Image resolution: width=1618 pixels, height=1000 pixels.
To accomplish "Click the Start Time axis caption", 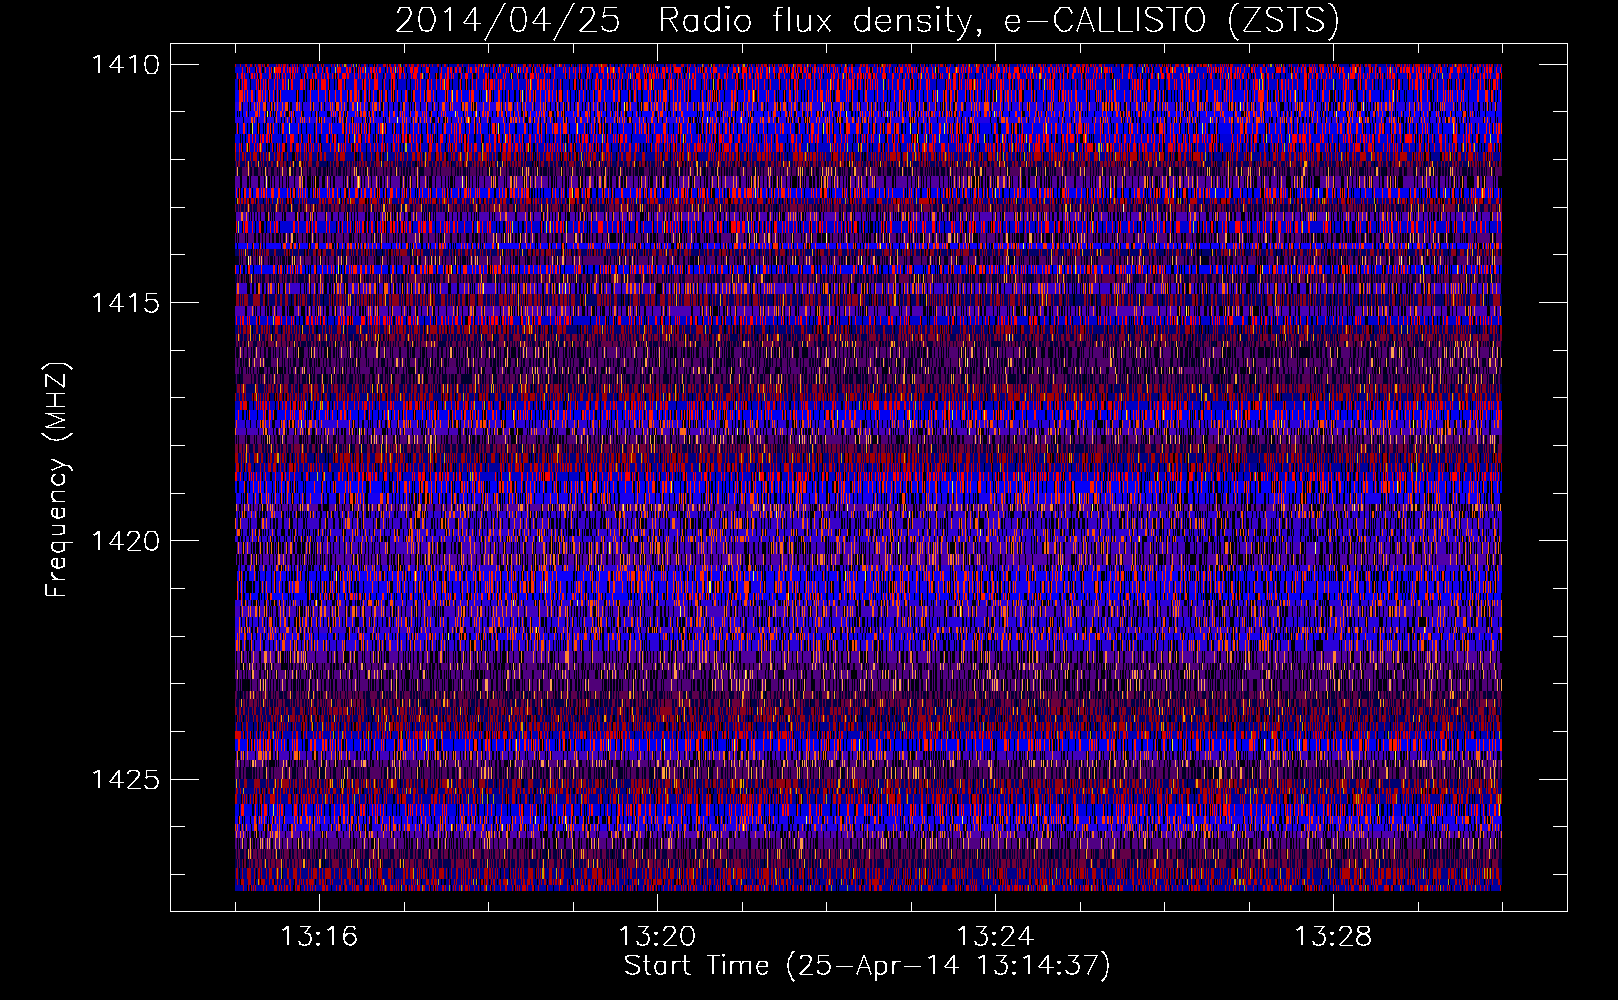I will click(x=867, y=966).
